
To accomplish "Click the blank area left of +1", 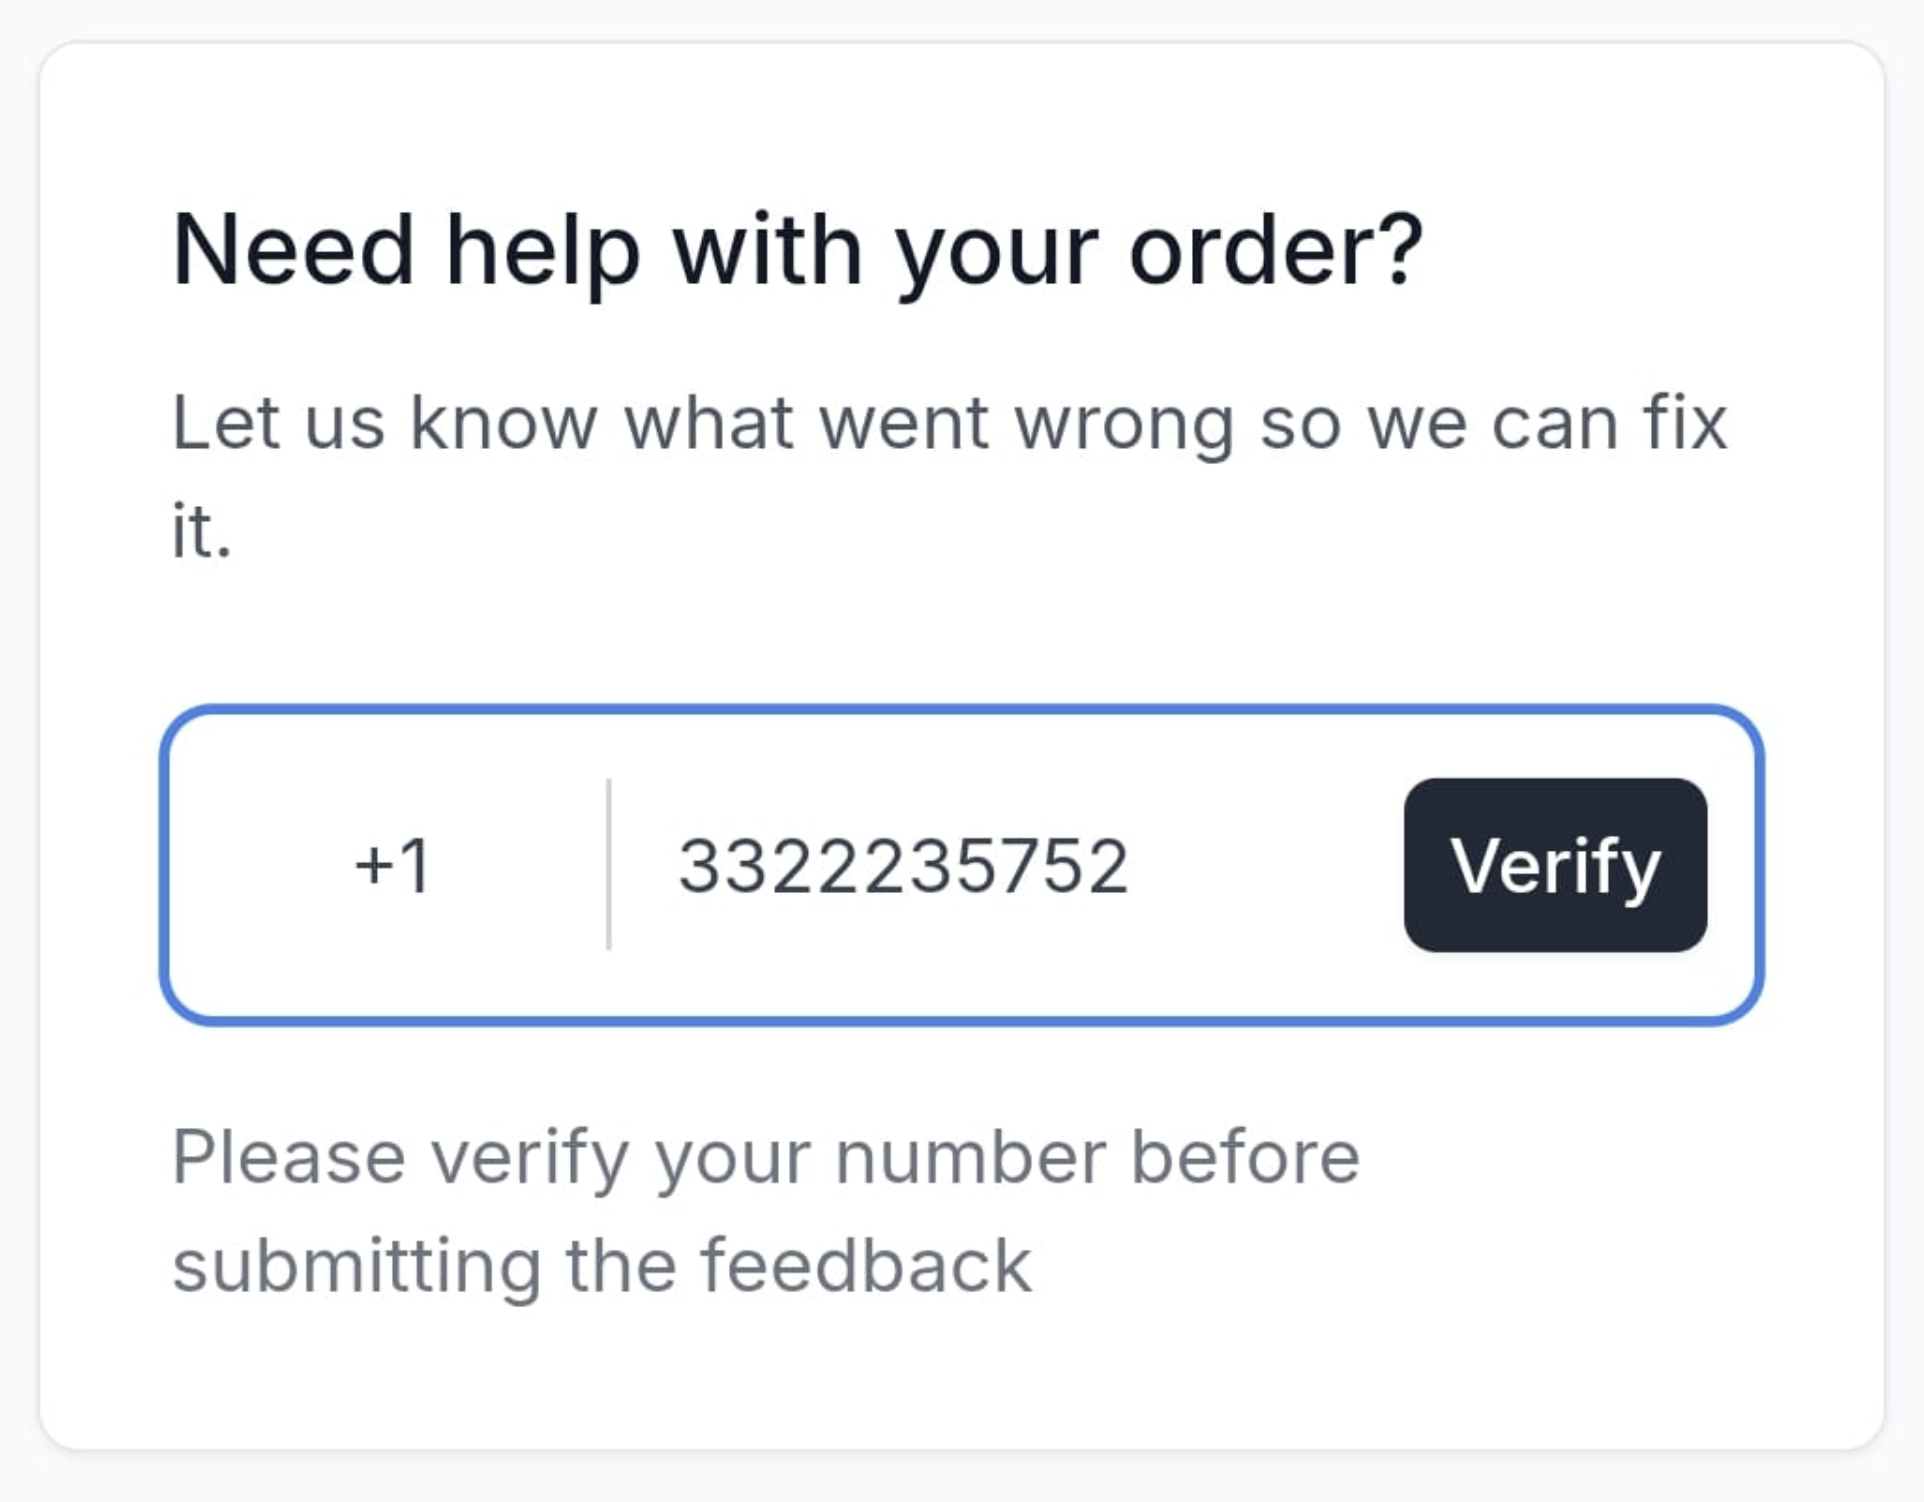I will [262, 866].
